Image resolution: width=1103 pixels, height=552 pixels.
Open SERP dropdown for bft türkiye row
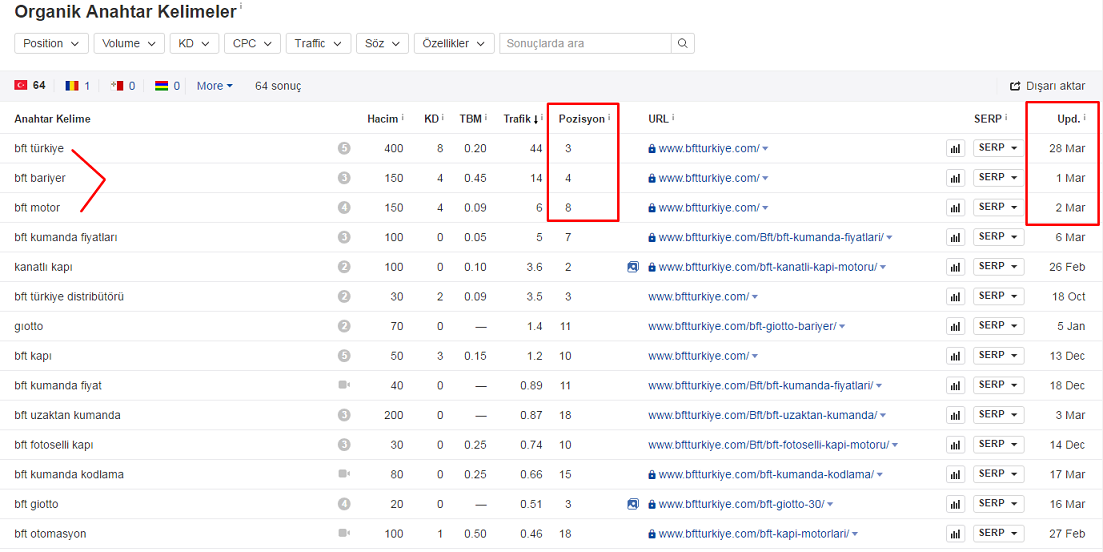point(998,148)
